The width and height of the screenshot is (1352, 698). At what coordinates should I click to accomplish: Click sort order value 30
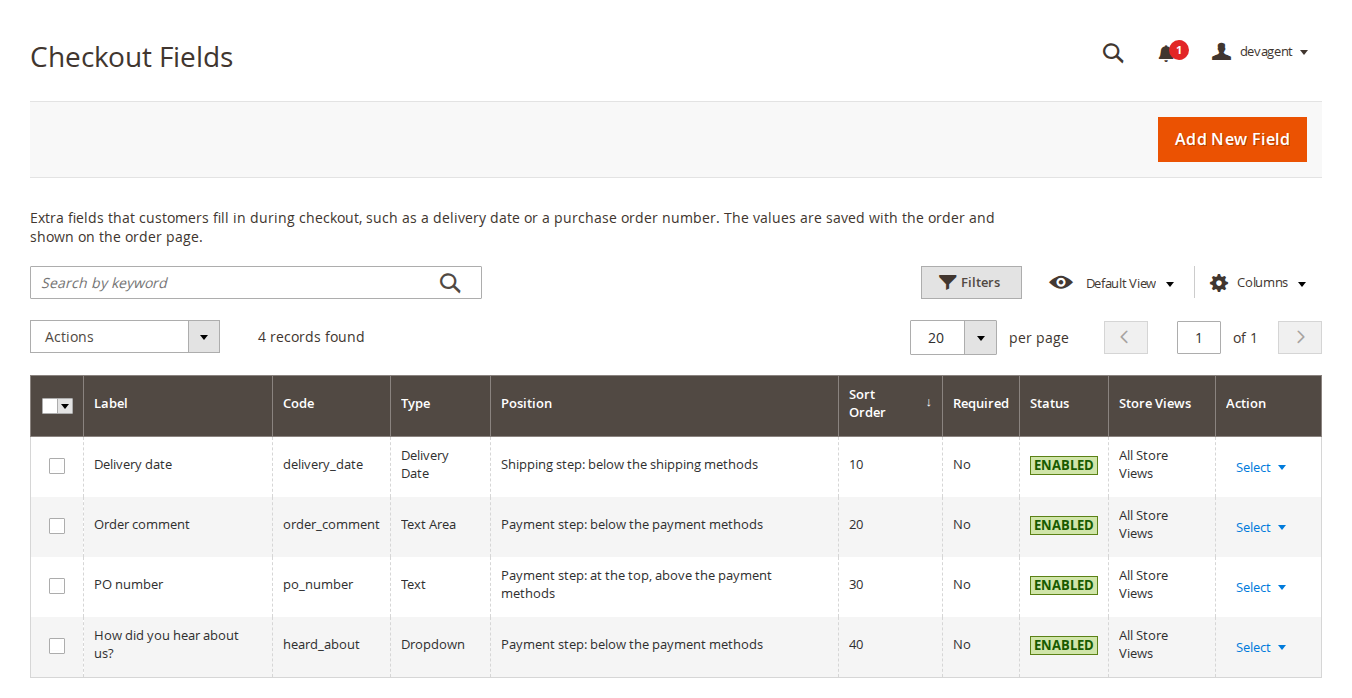point(856,584)
